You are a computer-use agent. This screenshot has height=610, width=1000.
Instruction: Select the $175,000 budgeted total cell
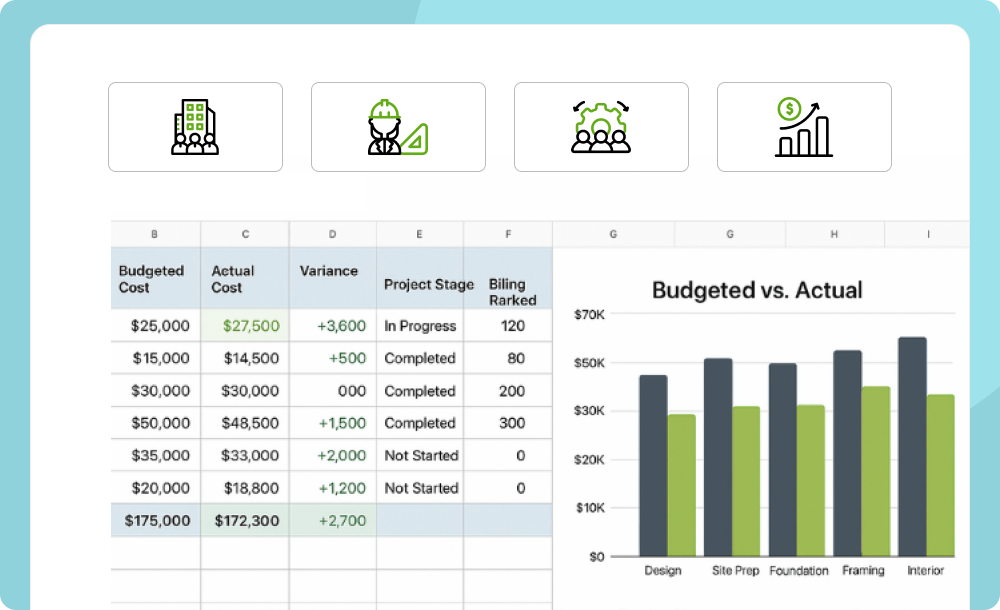(x=156, y=520)
